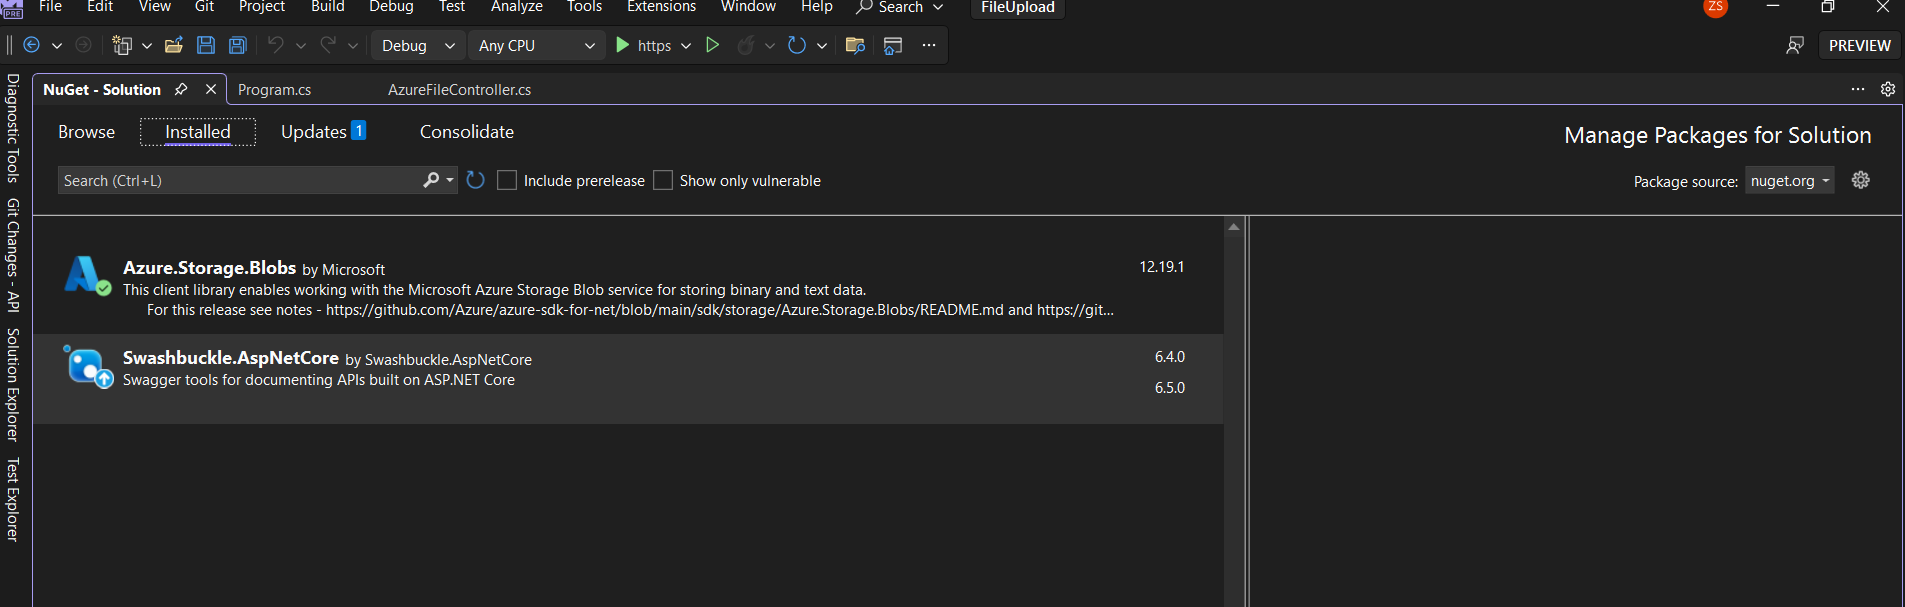Expand the Debug configuration dropdown
This screenshot has width=1905, height=607.
(x=418, y=45)
